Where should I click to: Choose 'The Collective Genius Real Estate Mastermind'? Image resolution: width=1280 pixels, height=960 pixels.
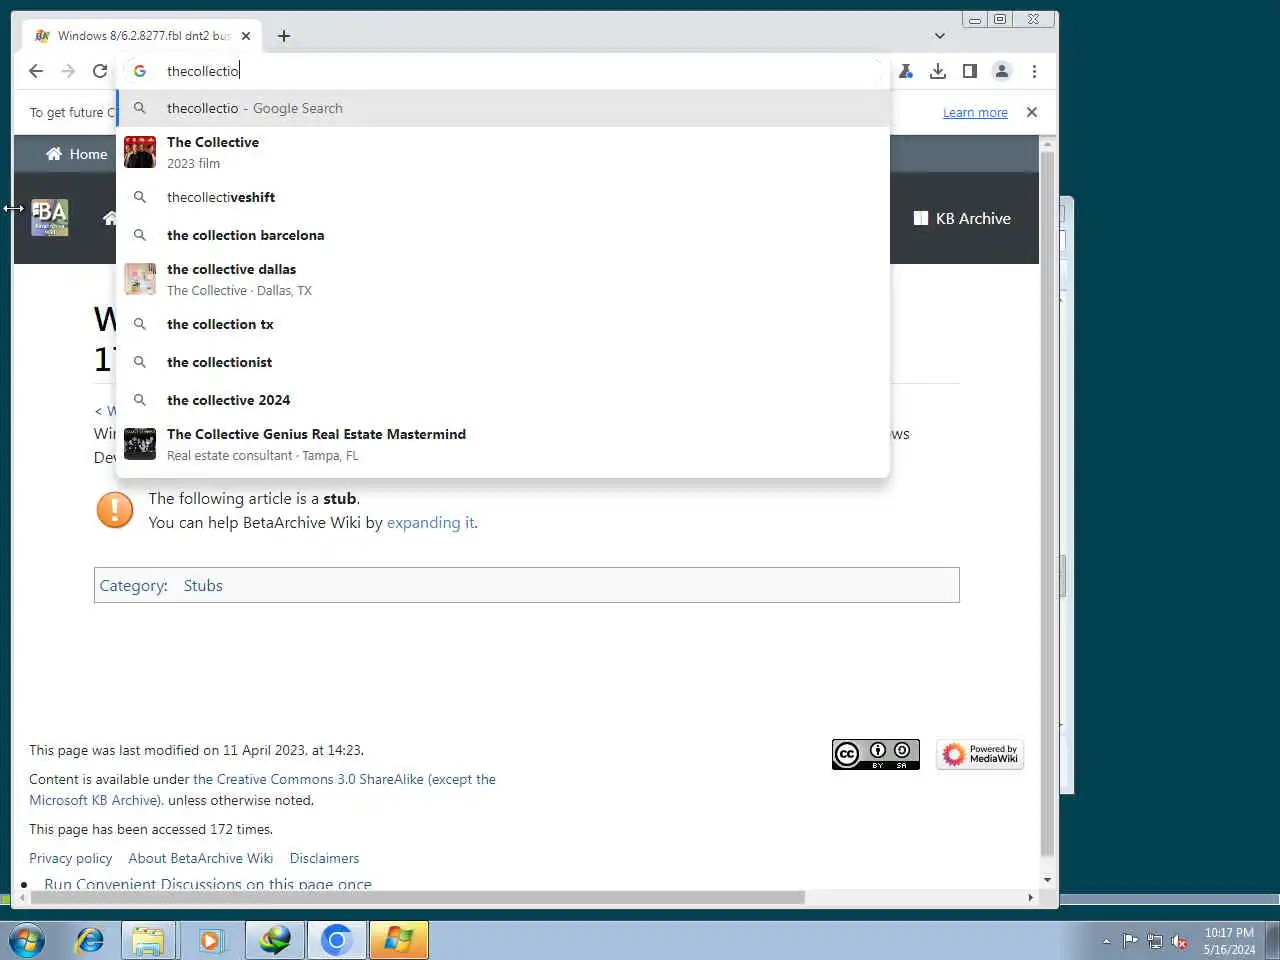pos(503,444)
